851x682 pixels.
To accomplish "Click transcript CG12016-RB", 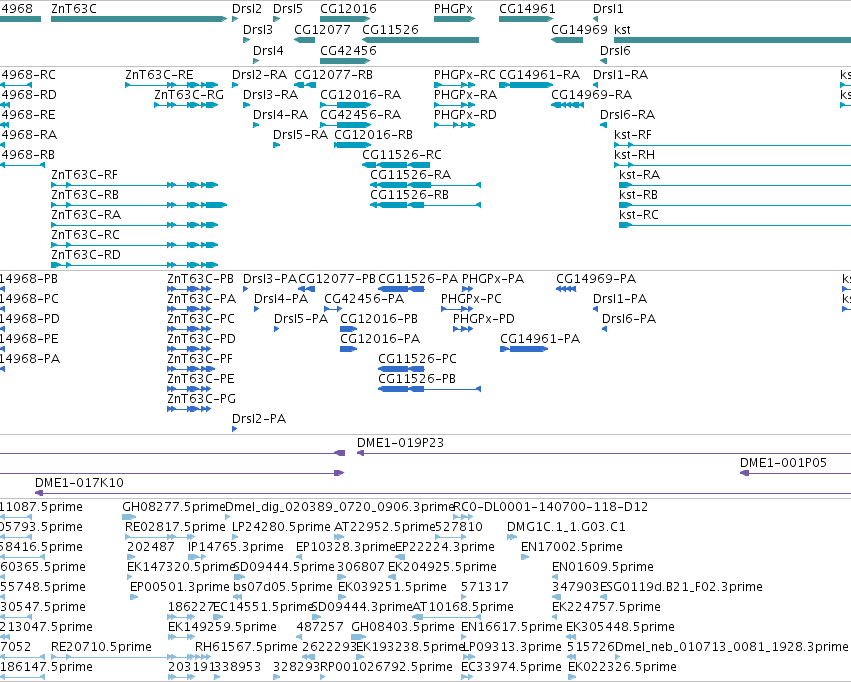I will coord(373,135).
